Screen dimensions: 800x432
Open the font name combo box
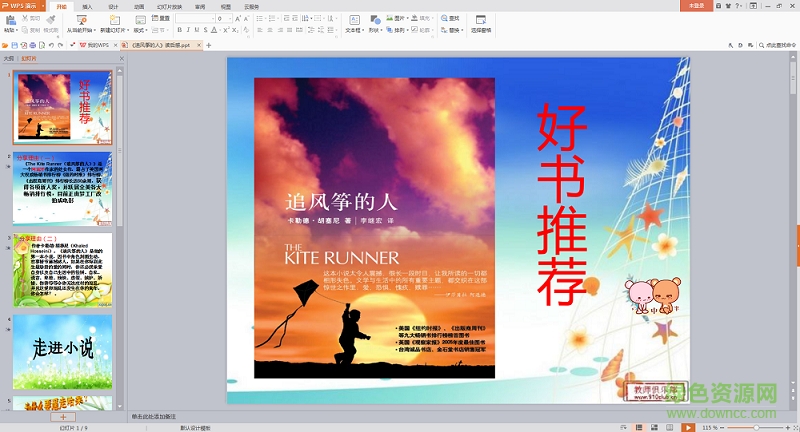(195, 18)
